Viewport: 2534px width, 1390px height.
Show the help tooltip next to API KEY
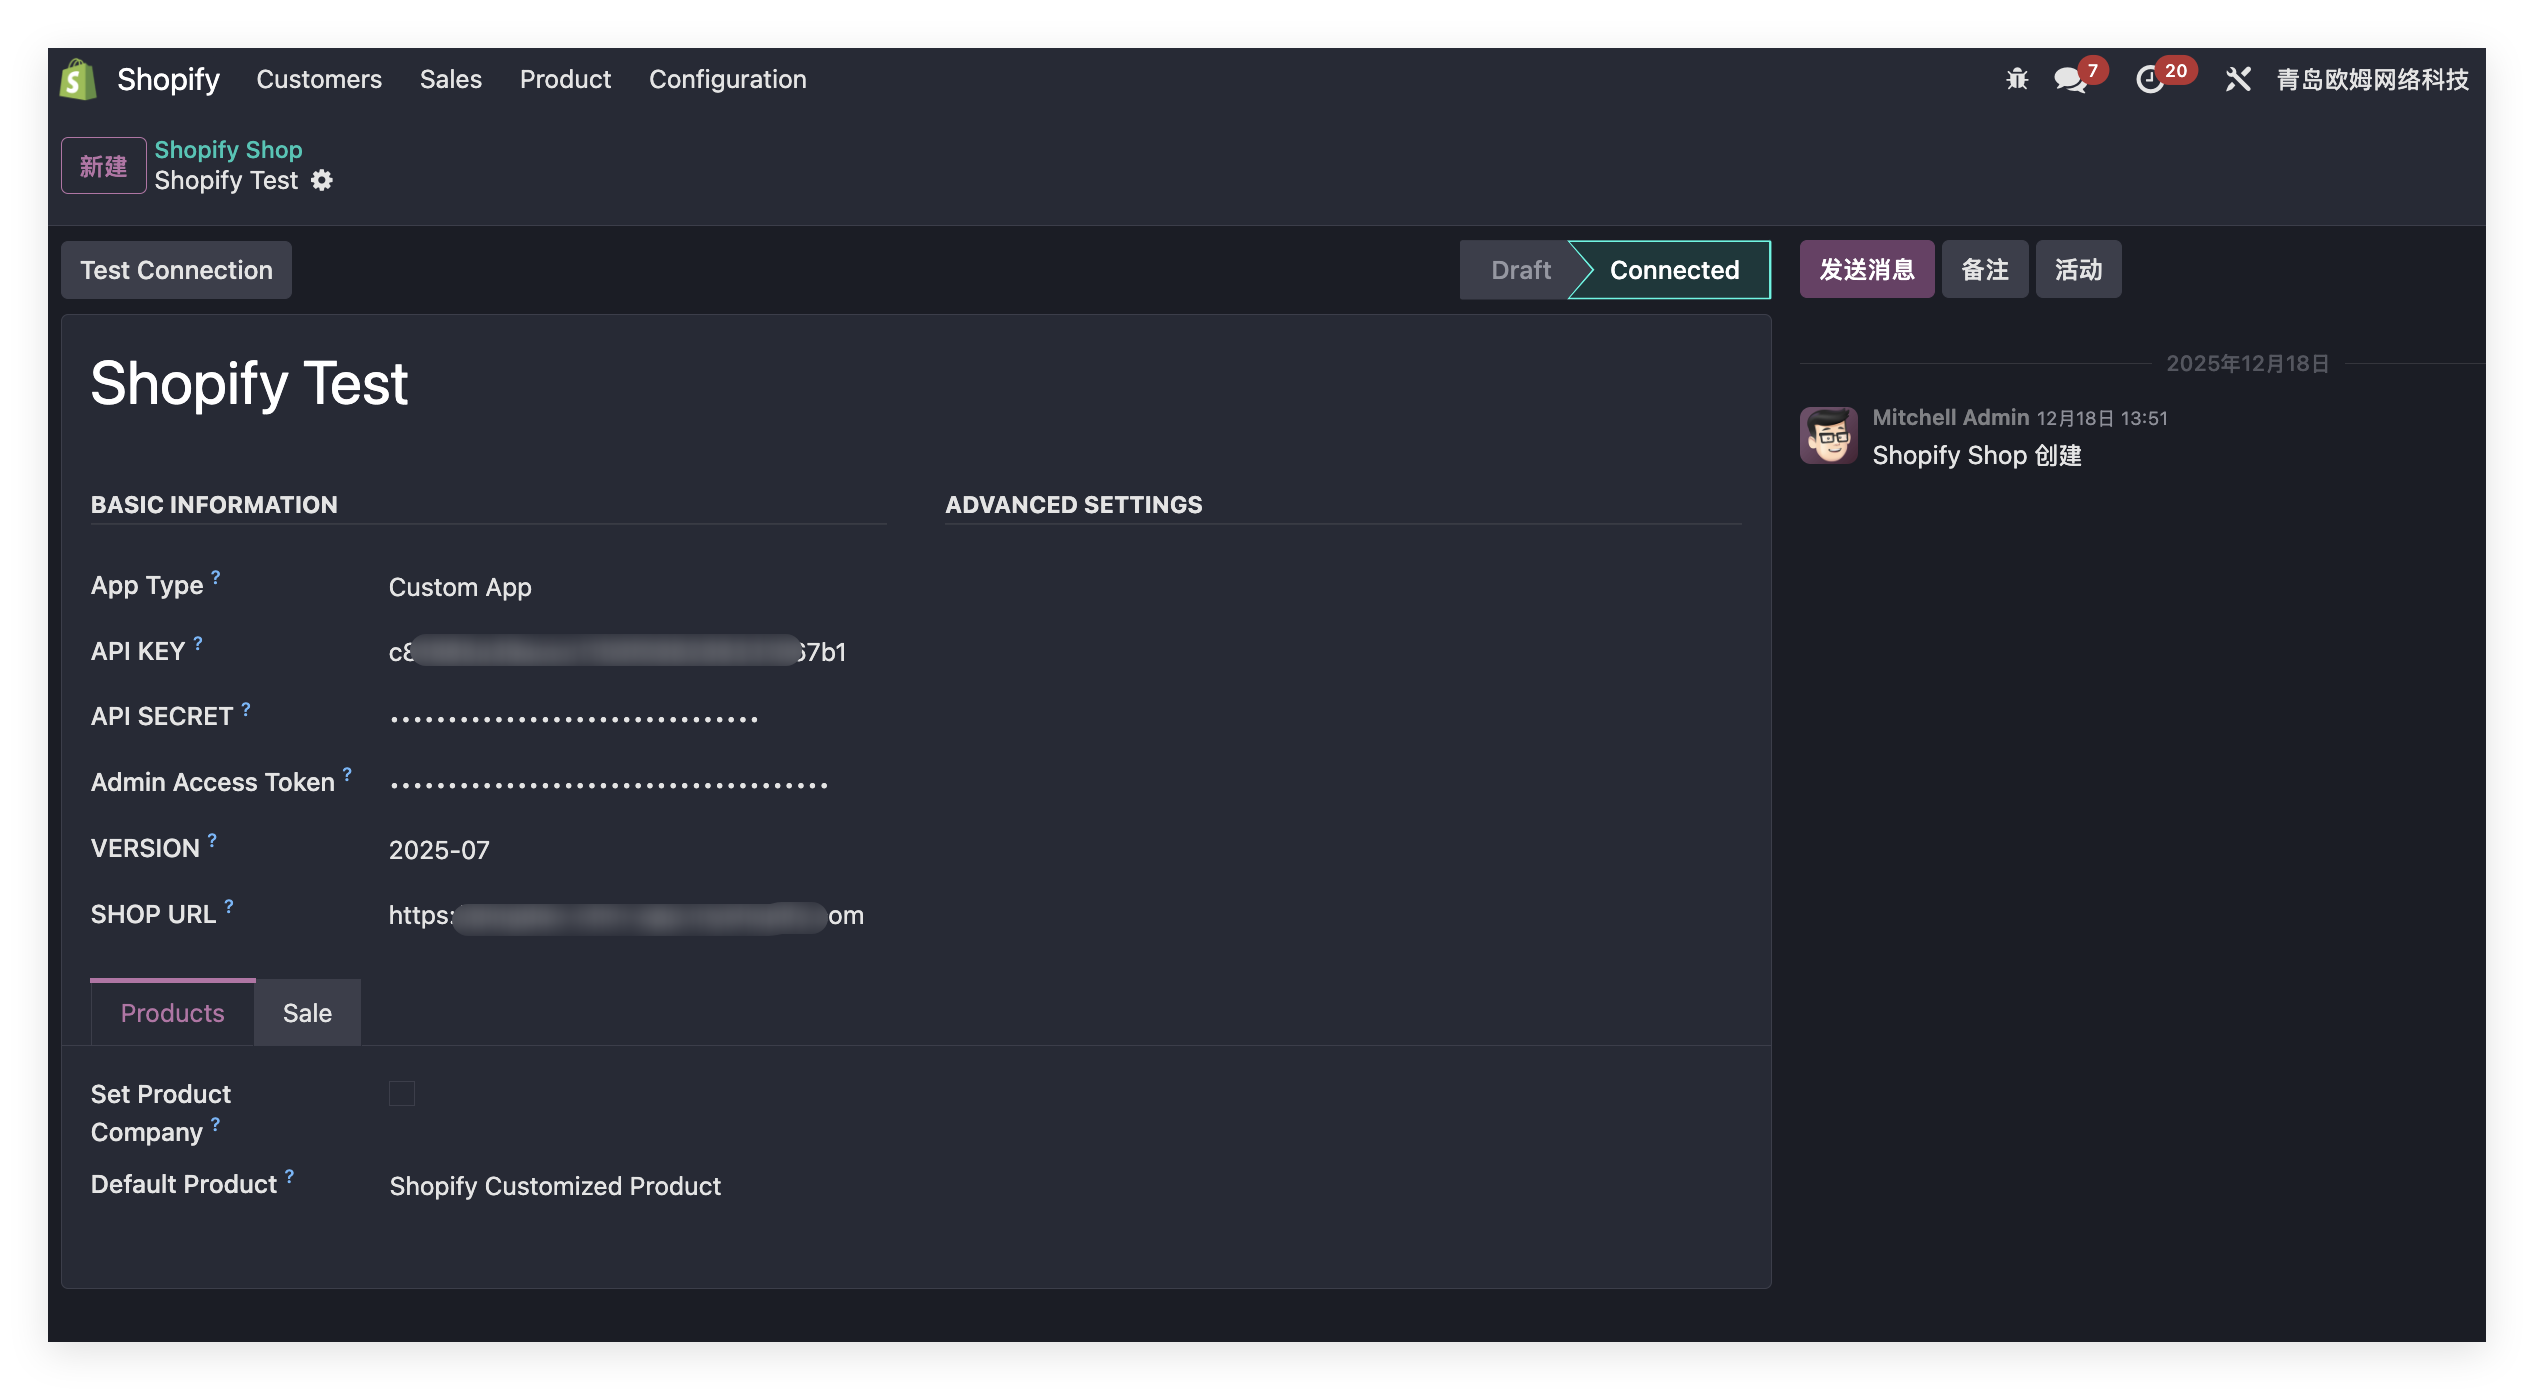[197, 641]
